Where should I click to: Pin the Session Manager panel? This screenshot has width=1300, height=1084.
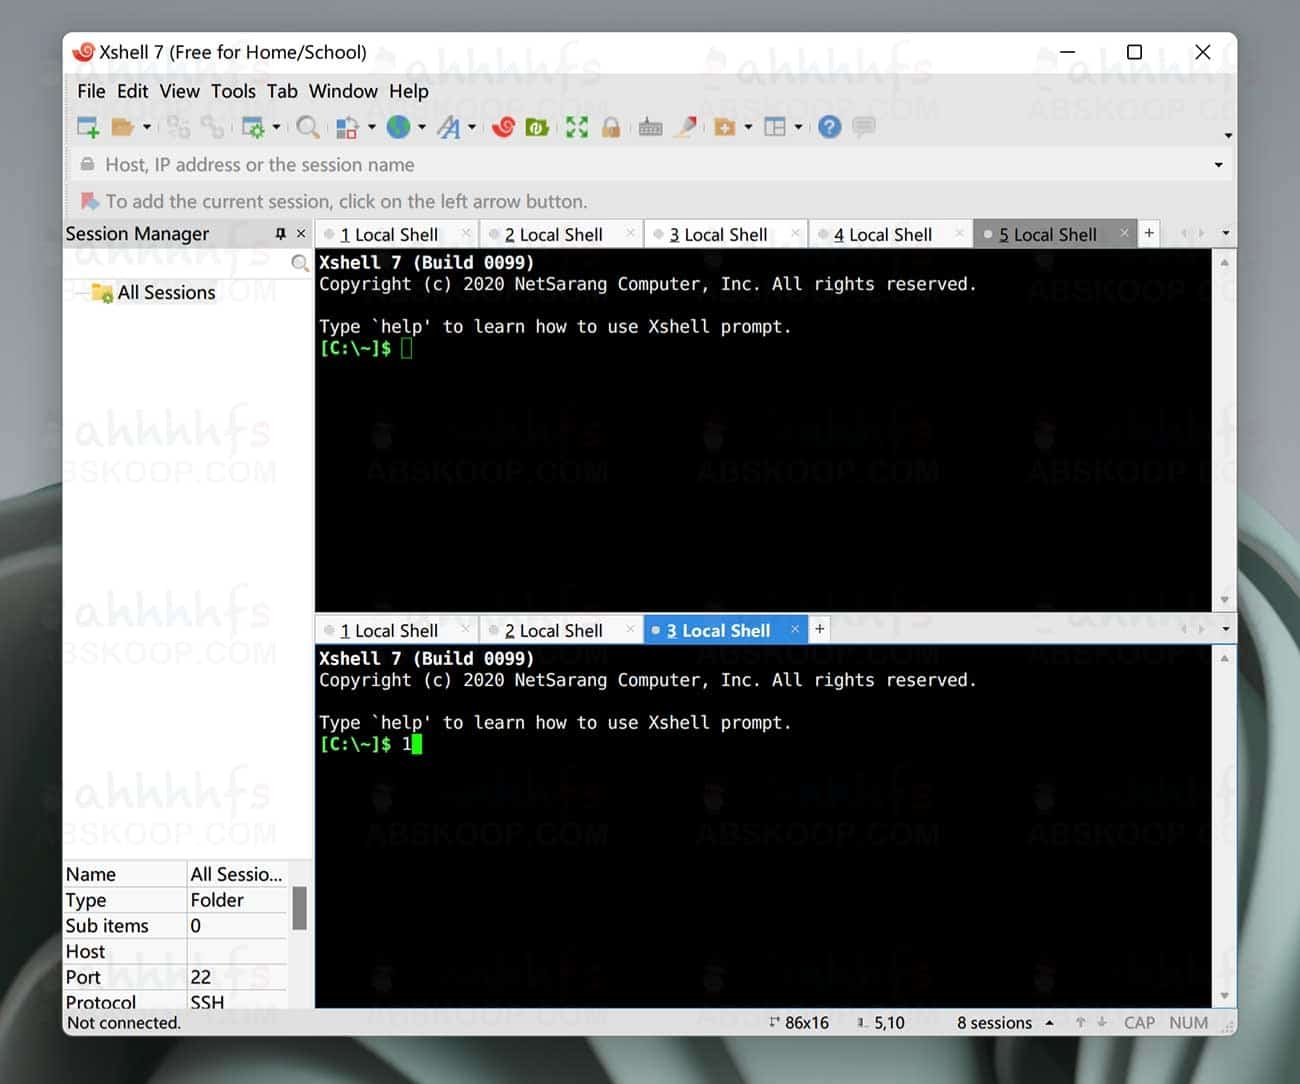tap(280, 233)
